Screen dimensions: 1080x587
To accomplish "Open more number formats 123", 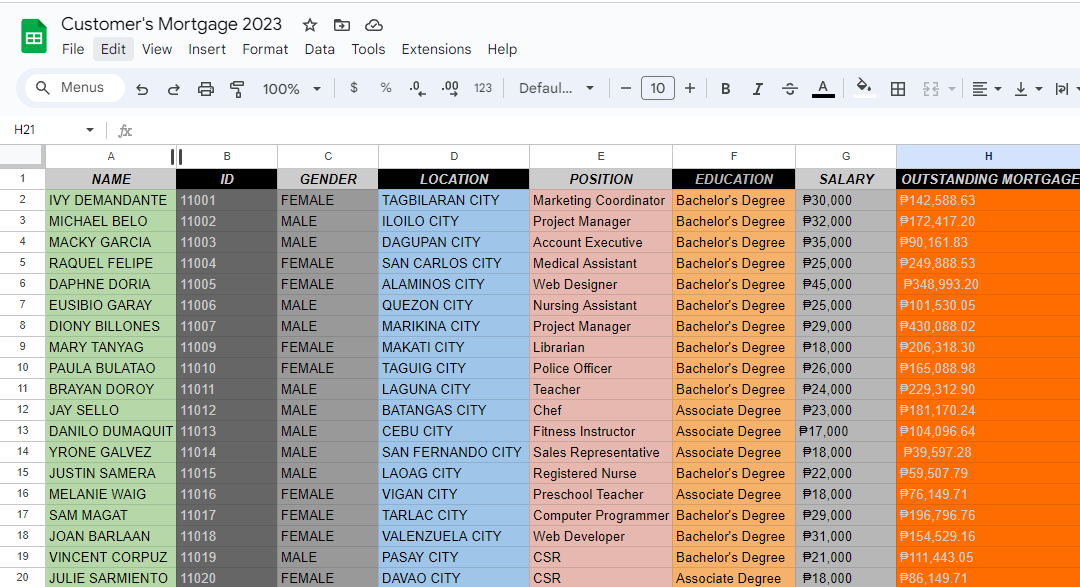I will (x=483, y=88).
